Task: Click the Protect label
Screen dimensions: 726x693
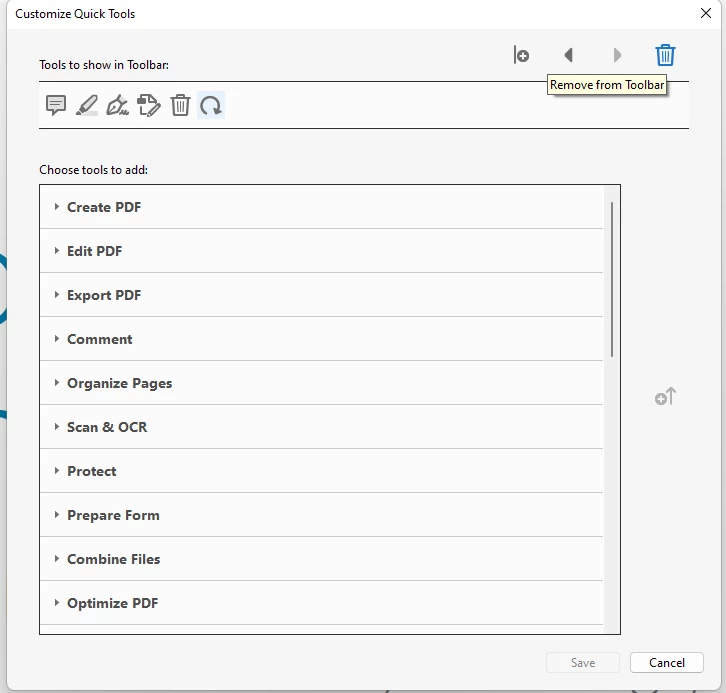Action: click(x=92, y=471)
